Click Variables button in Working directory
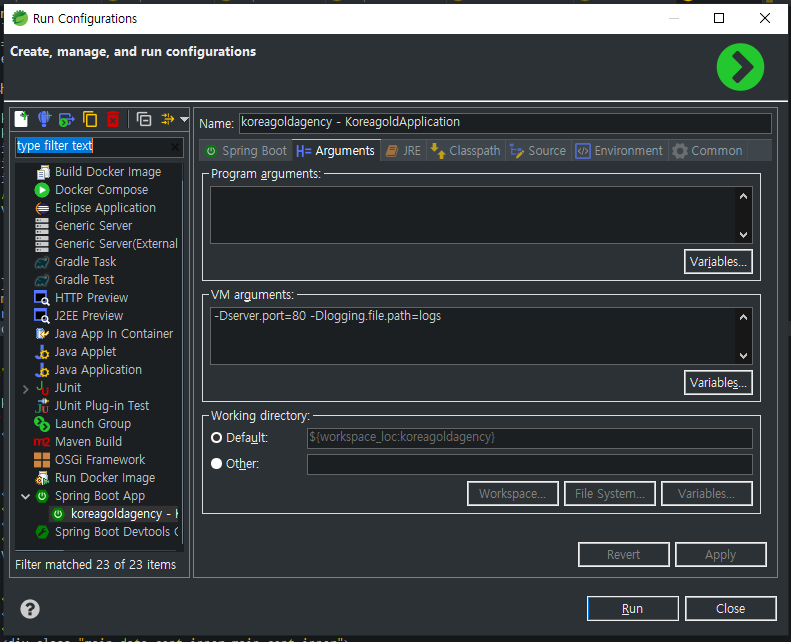The image size is (791, 642). click(707, 494)
